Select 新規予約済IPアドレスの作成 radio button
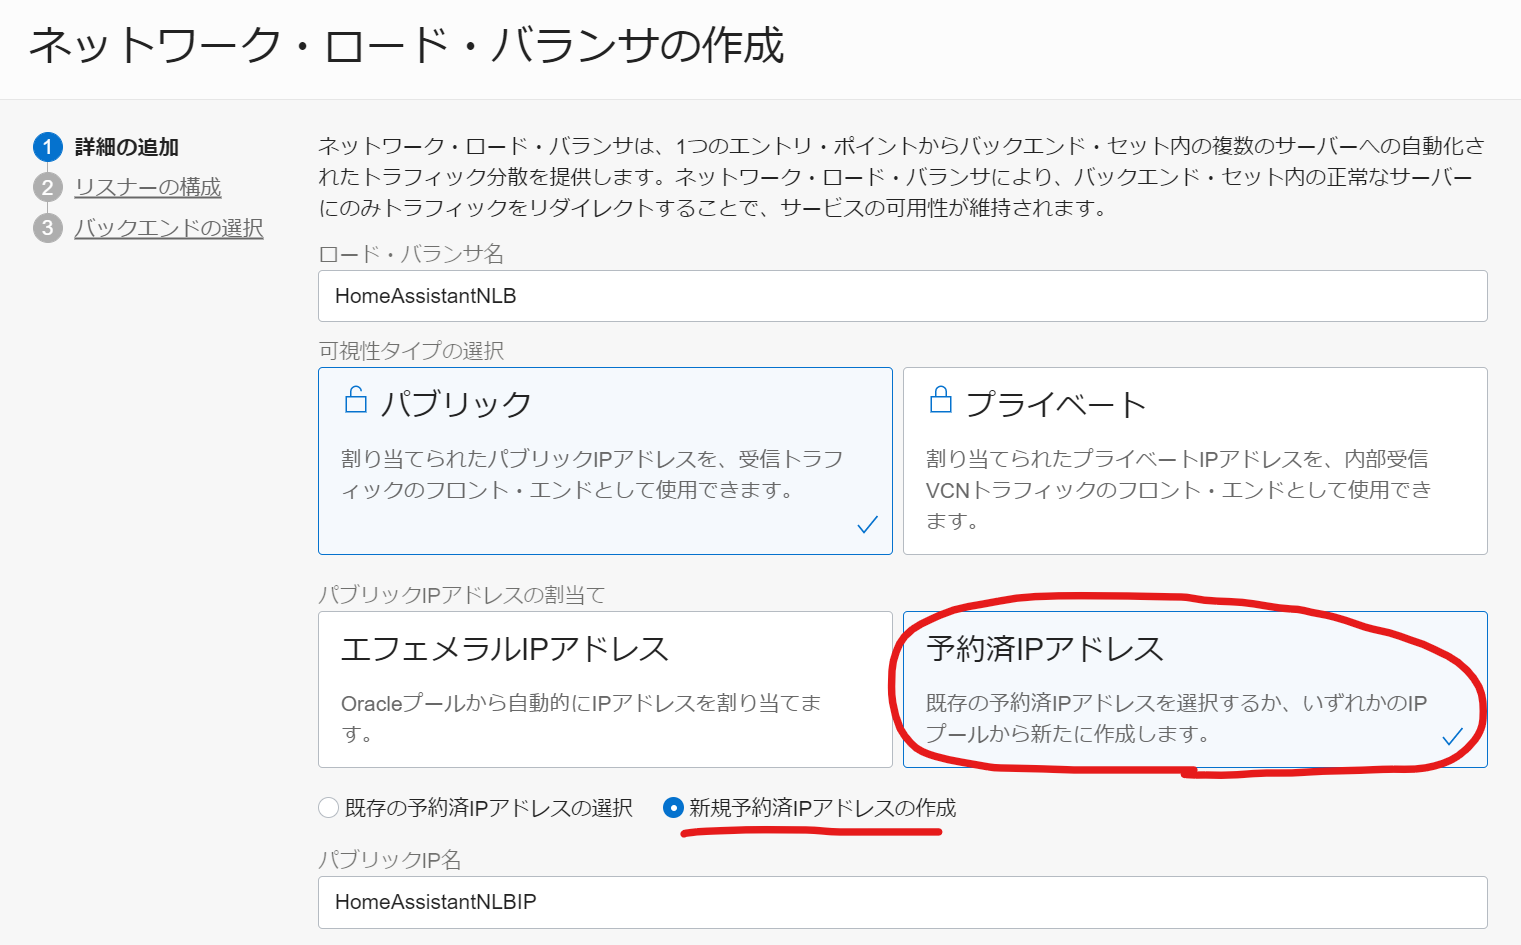This screenshot has height=945, width=1521. 673,808
